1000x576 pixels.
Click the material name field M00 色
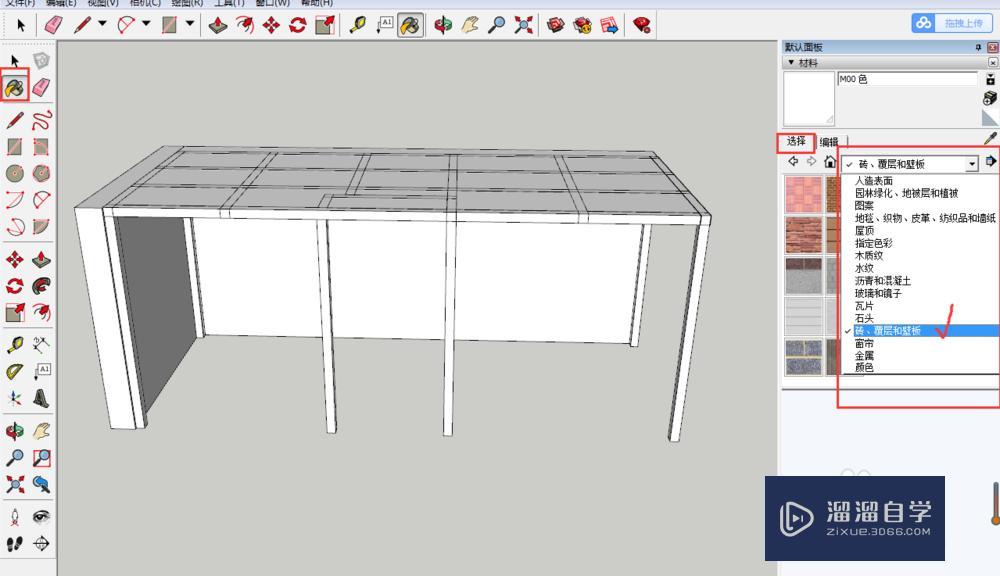click(x=907, y=79)
